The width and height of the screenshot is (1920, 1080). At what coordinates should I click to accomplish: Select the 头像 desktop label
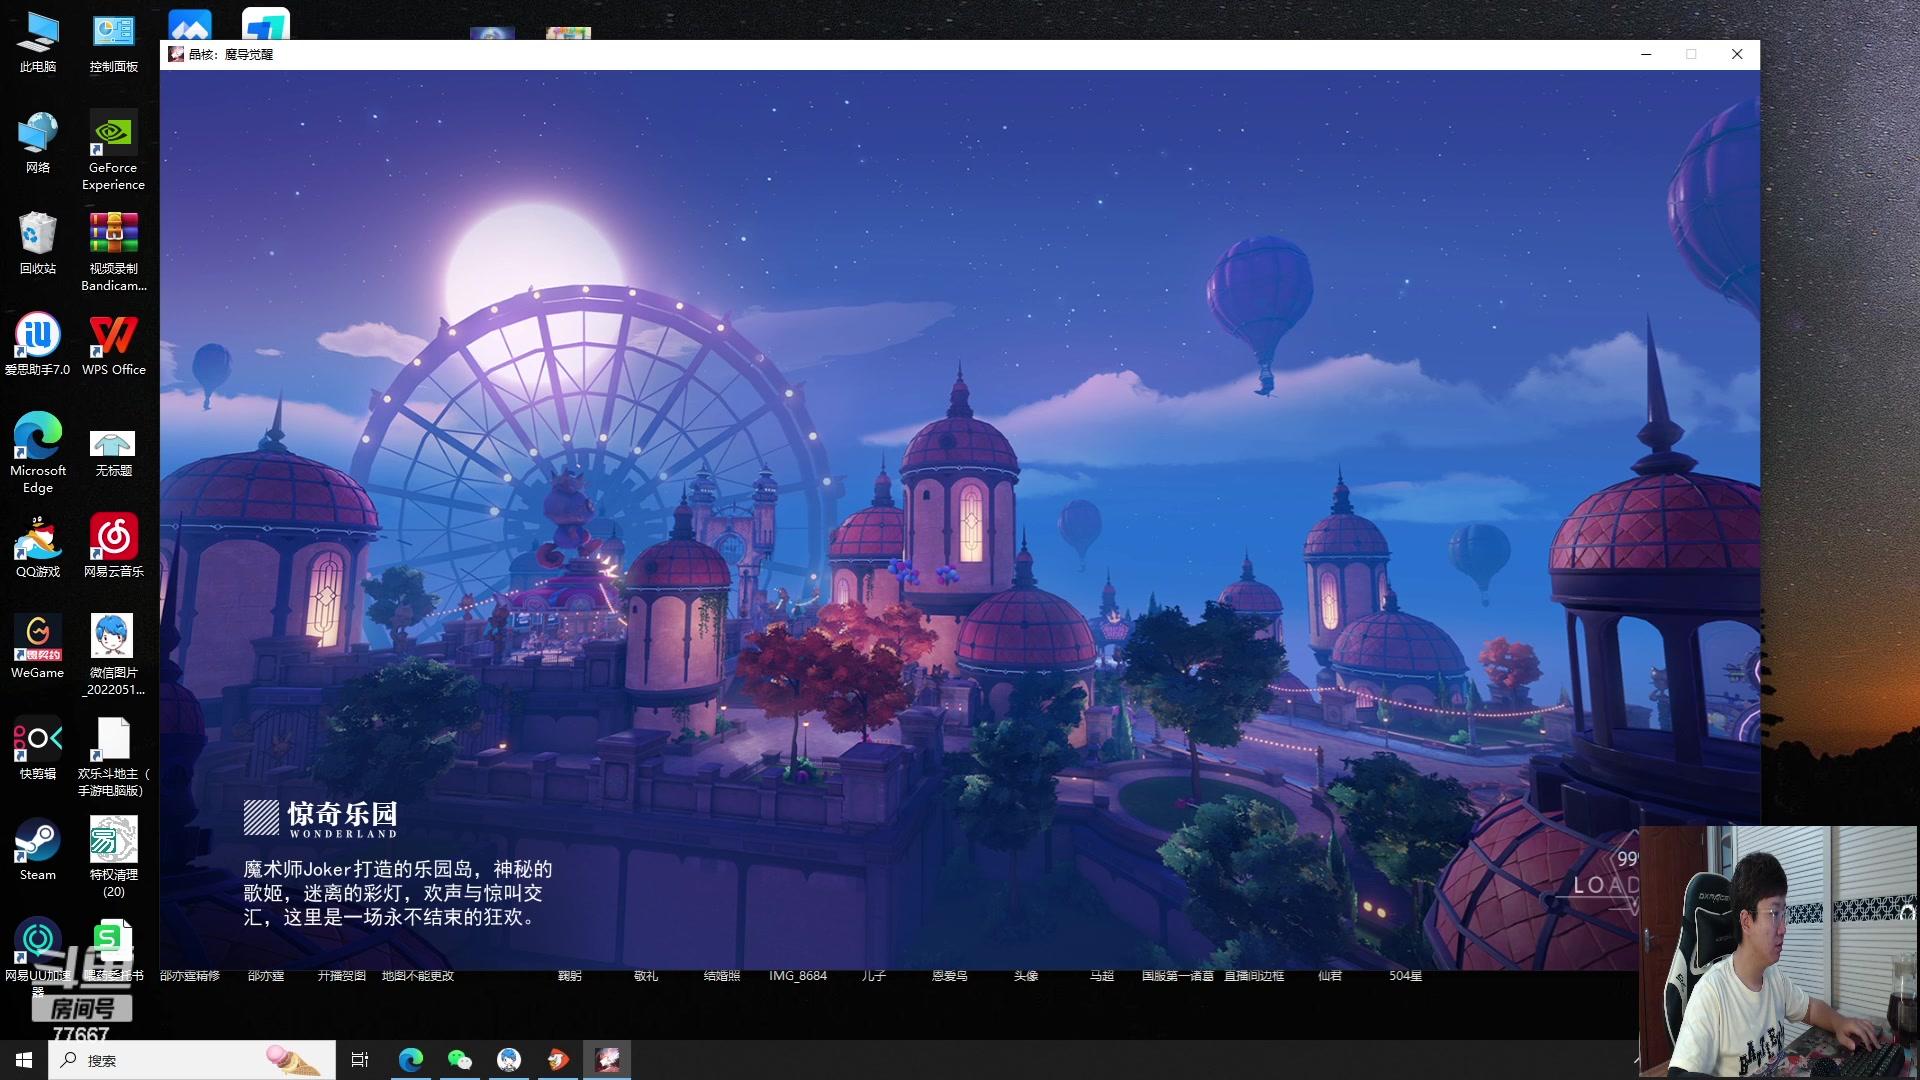[1026, 976]
